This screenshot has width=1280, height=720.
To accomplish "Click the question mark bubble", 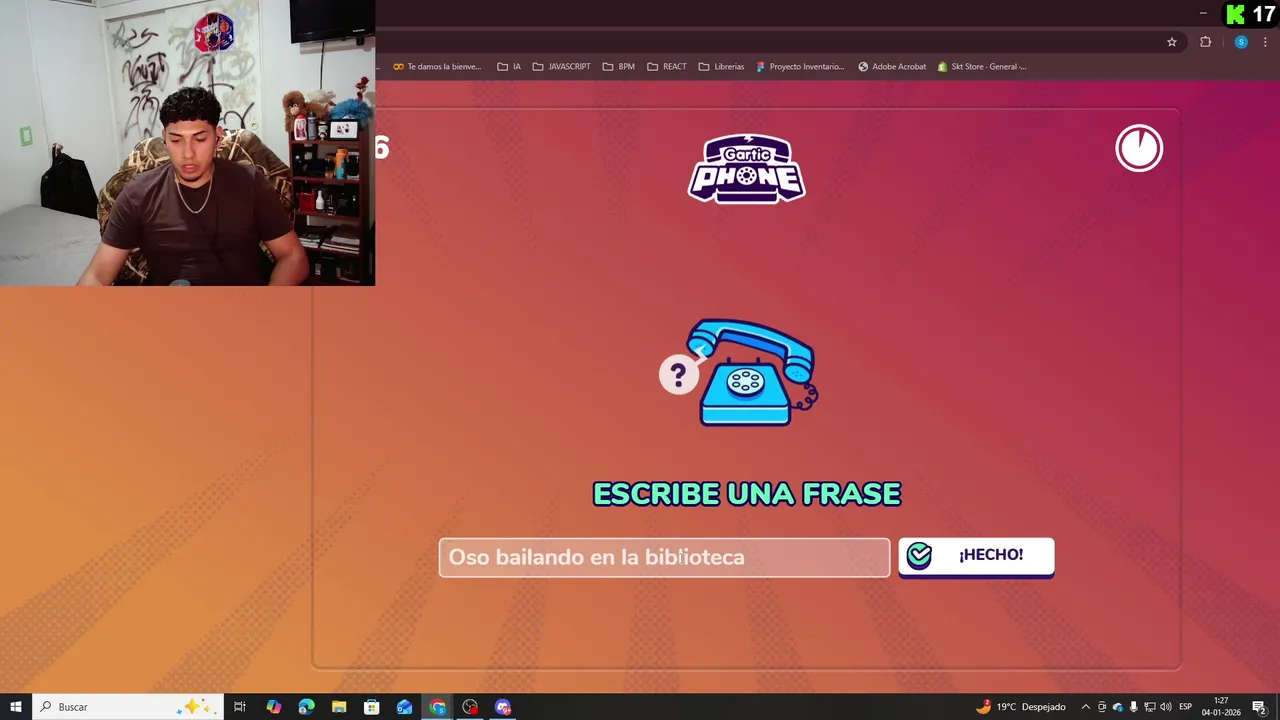I will [678, 375].
